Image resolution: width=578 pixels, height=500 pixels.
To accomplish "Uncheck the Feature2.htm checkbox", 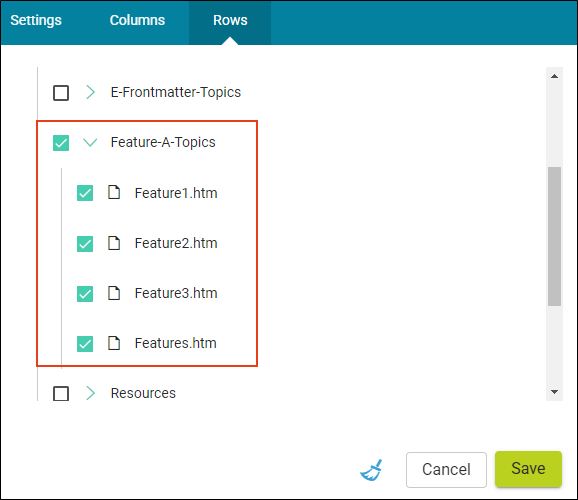I will (x=85, y=244).
